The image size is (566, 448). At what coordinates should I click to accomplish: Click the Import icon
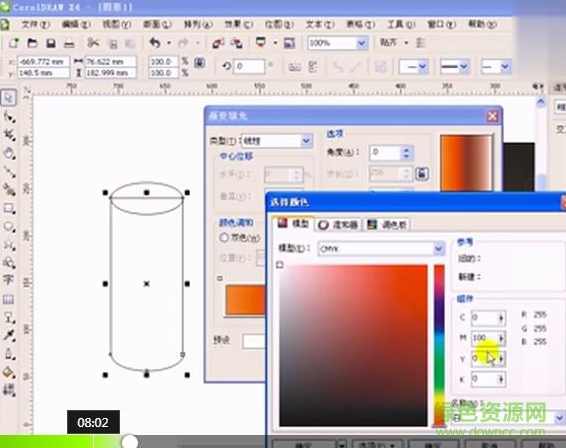(x=218, y=43)
